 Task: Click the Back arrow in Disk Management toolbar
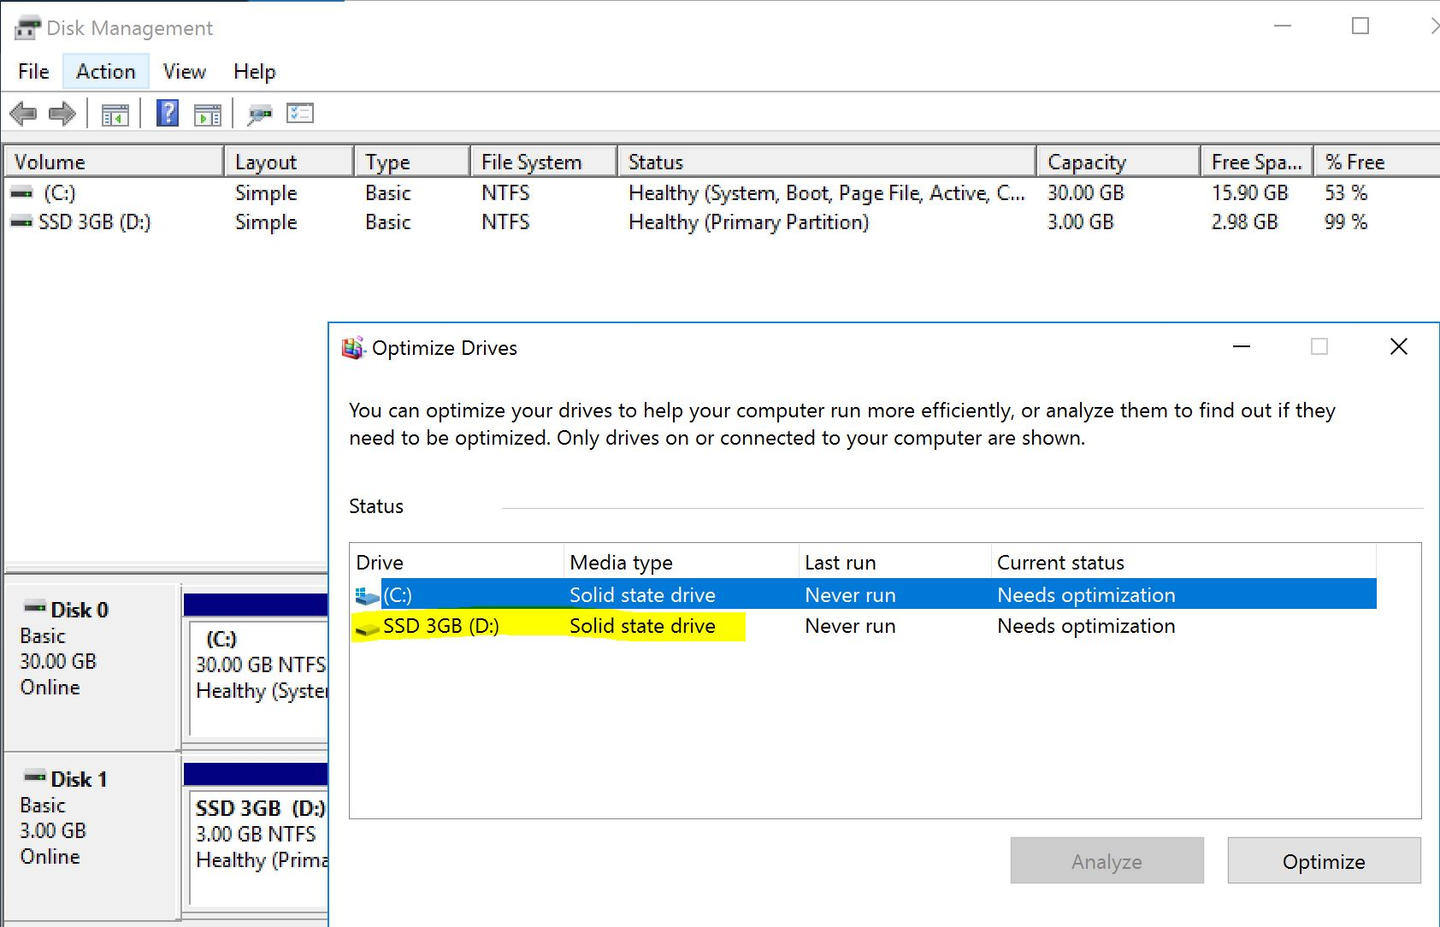pos(23,114)
